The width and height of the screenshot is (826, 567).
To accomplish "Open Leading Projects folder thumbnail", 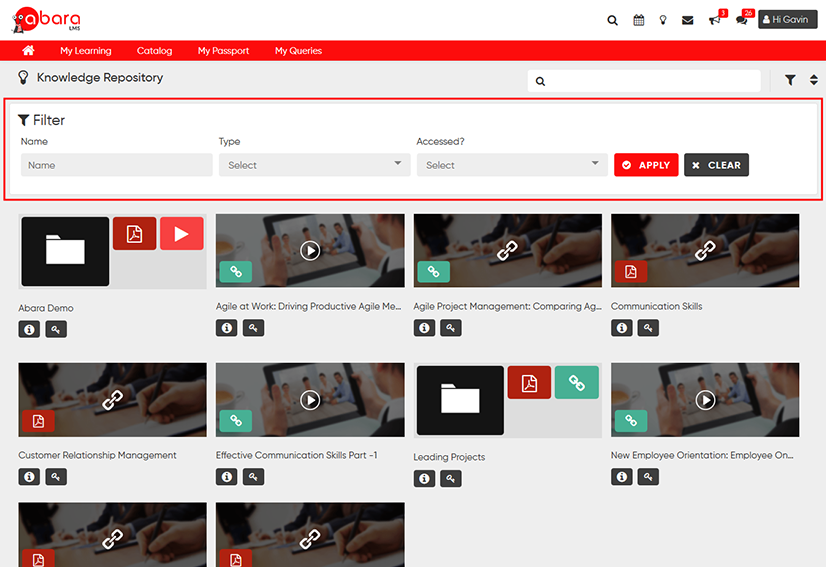I will 460,400.
